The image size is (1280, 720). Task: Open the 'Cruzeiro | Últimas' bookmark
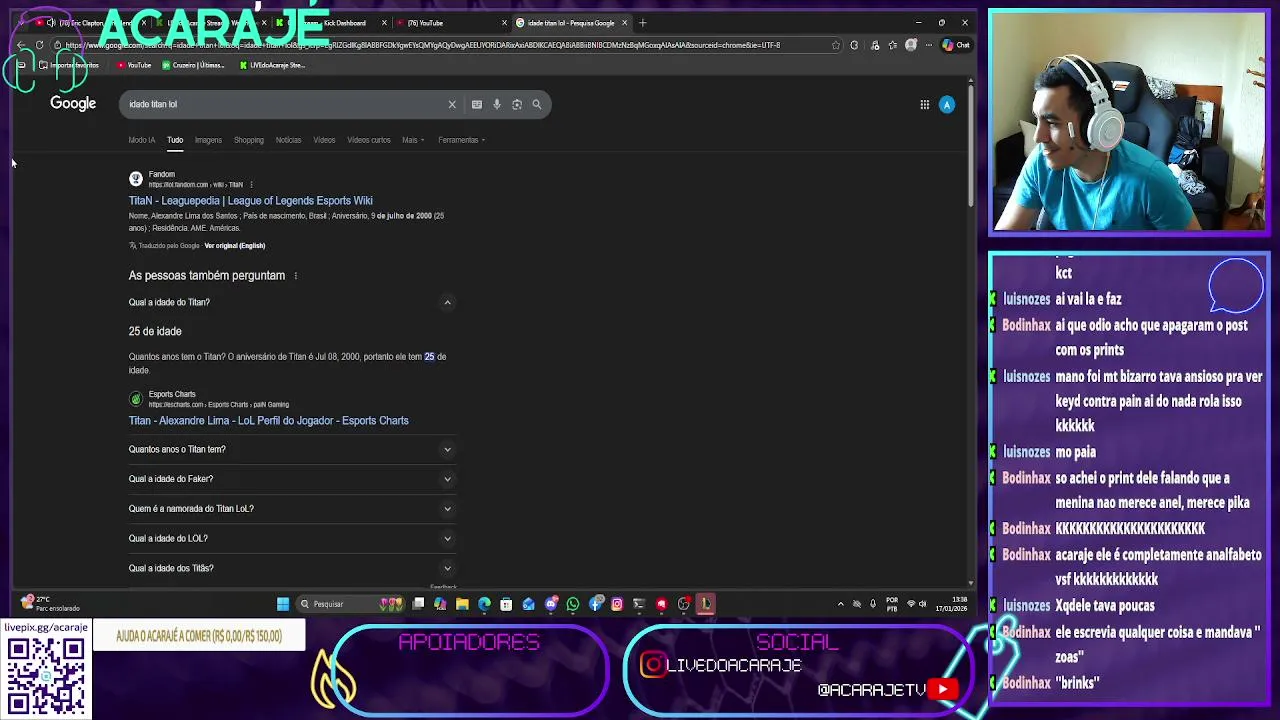tap(194, 65)
